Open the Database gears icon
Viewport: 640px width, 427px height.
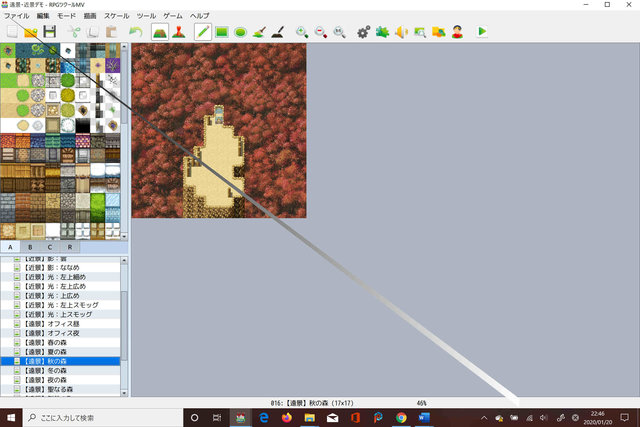click(x=364, y=32)
